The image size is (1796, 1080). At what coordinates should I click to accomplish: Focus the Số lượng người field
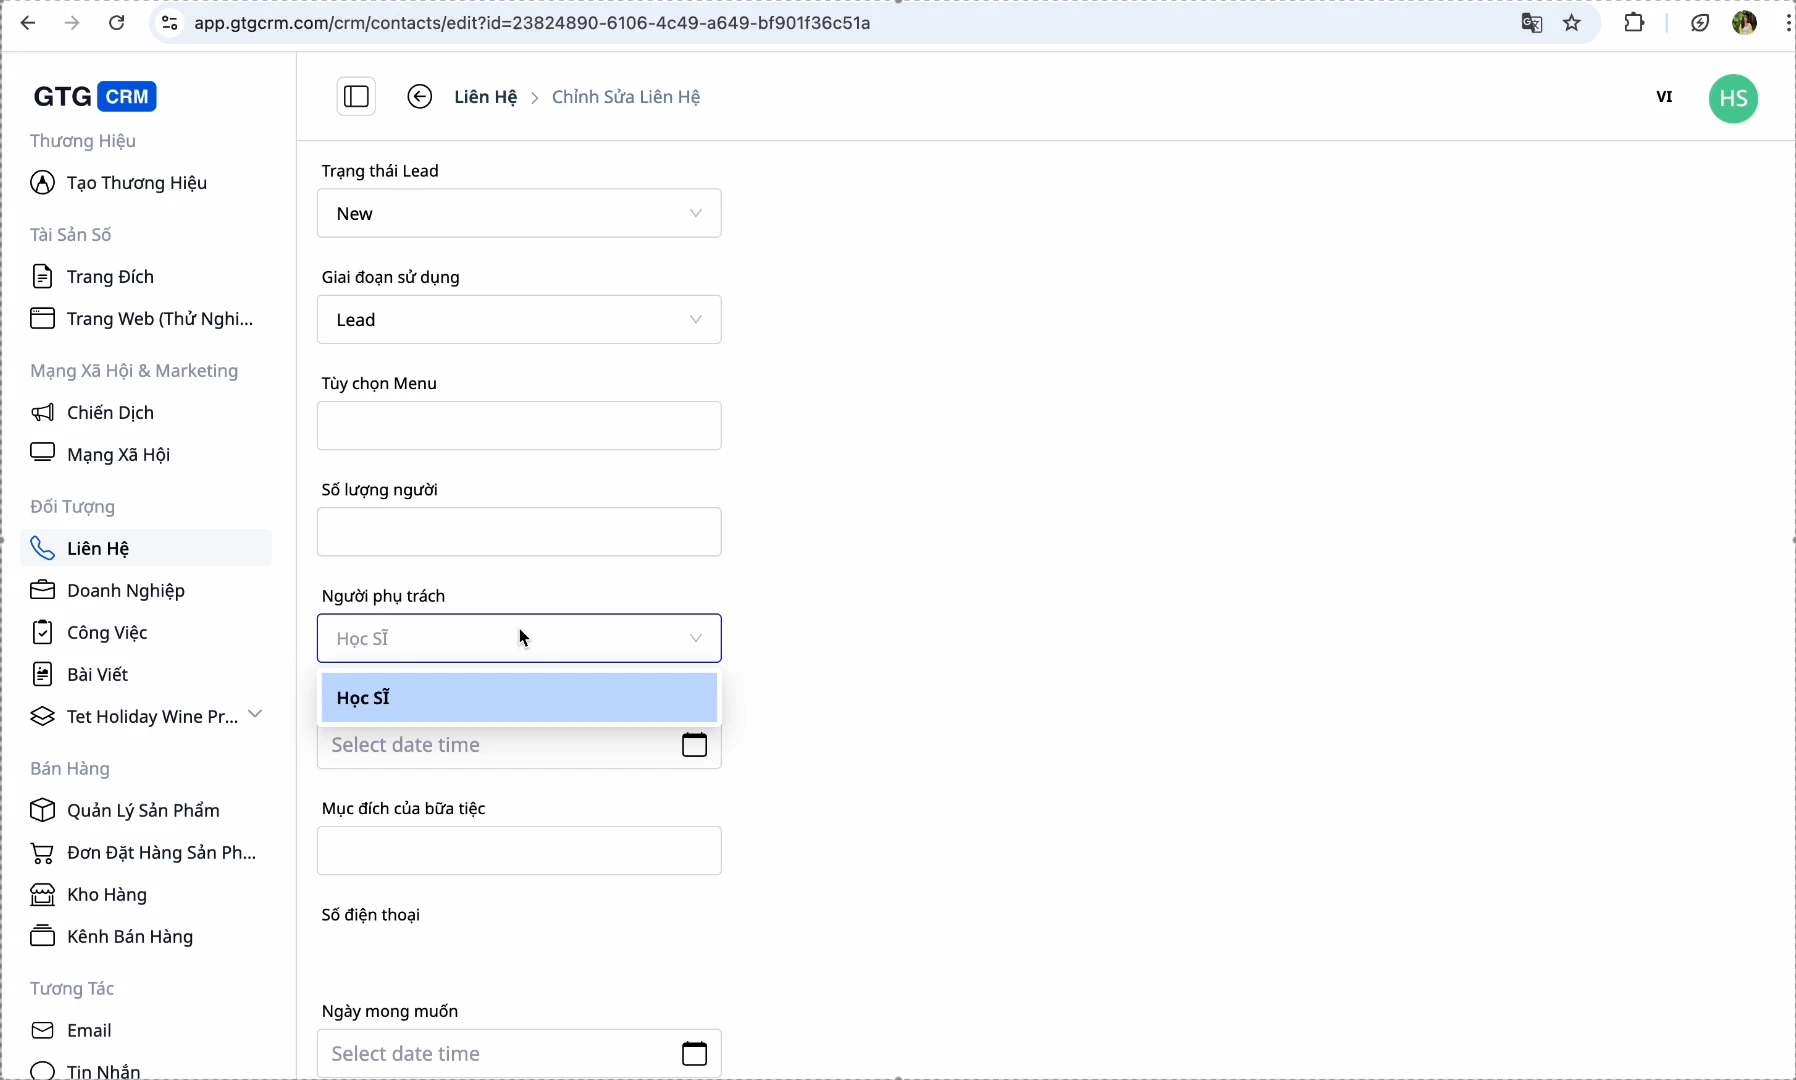[519, 532]
